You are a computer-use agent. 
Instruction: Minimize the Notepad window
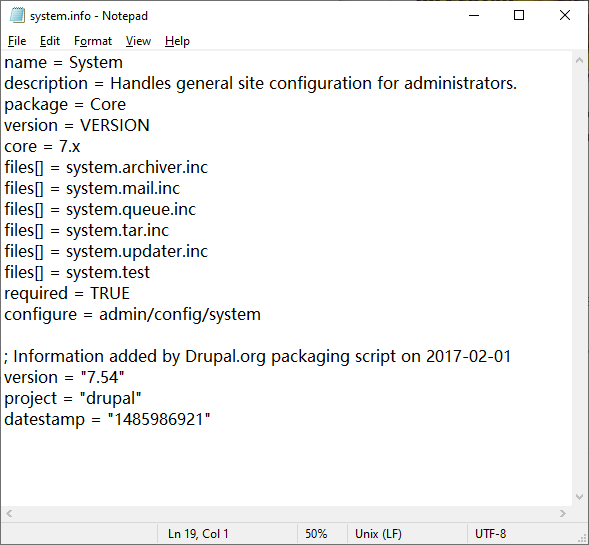[x=474, y=15]
